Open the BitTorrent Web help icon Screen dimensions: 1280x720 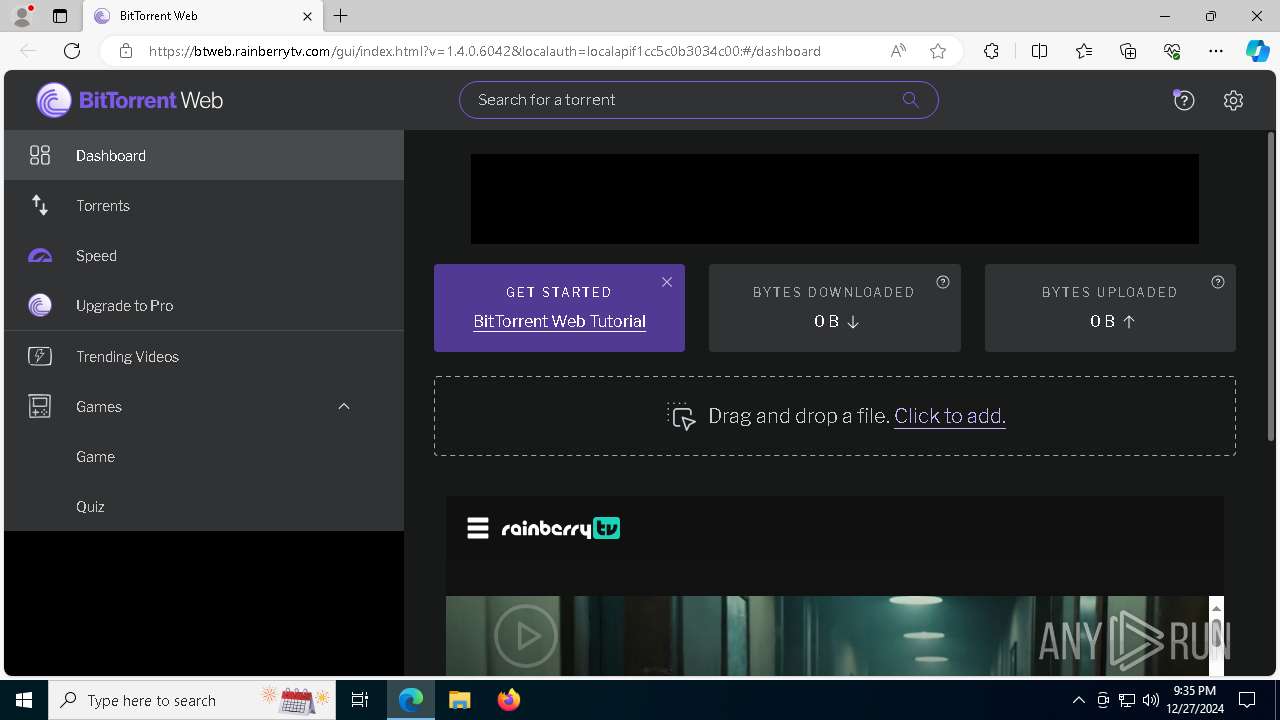pos(1184,100)
